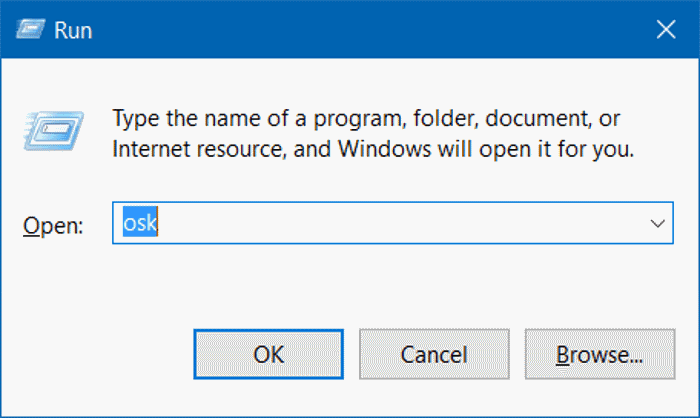The width and height of the screenshot is (700, 418).
Task: Click the small Run icon in title bar
Action: pos(29,30)
